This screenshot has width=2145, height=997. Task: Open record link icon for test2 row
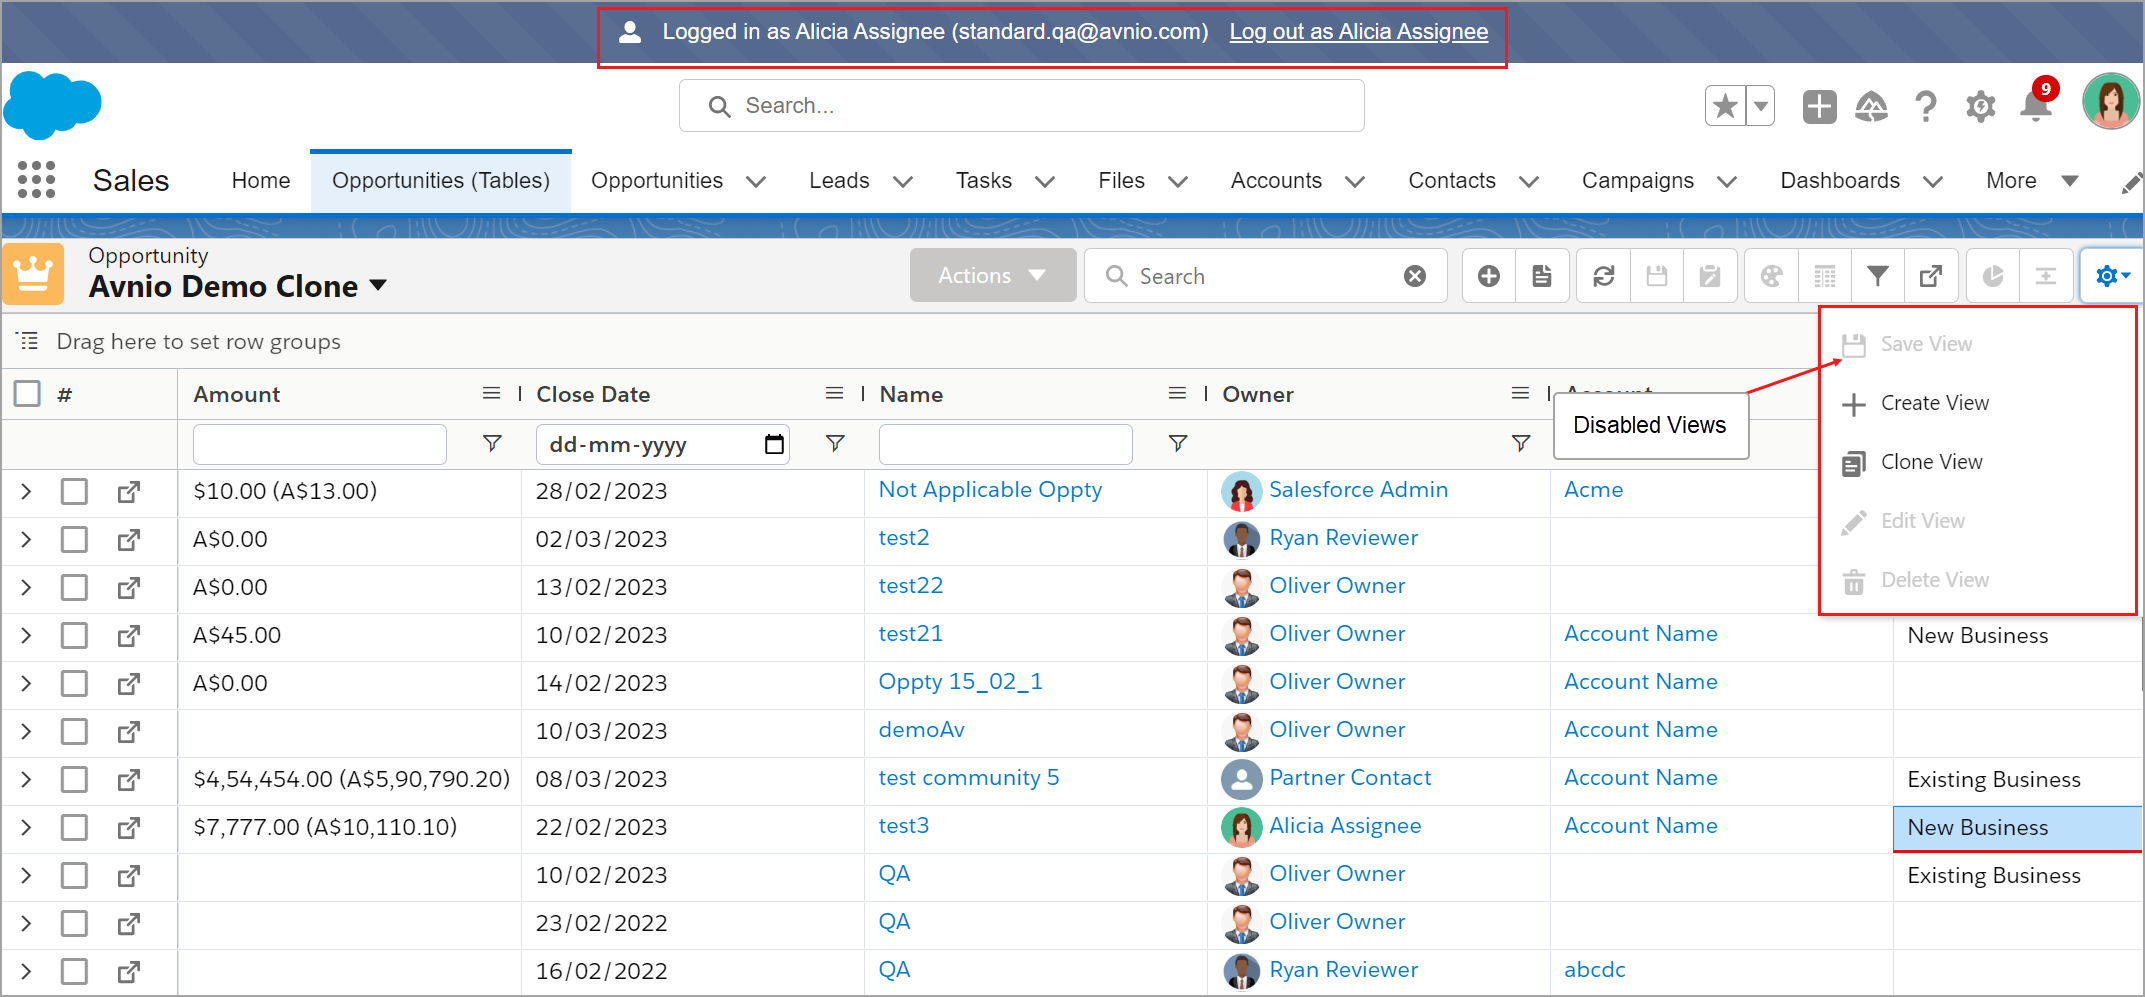[x=128, y=540]
